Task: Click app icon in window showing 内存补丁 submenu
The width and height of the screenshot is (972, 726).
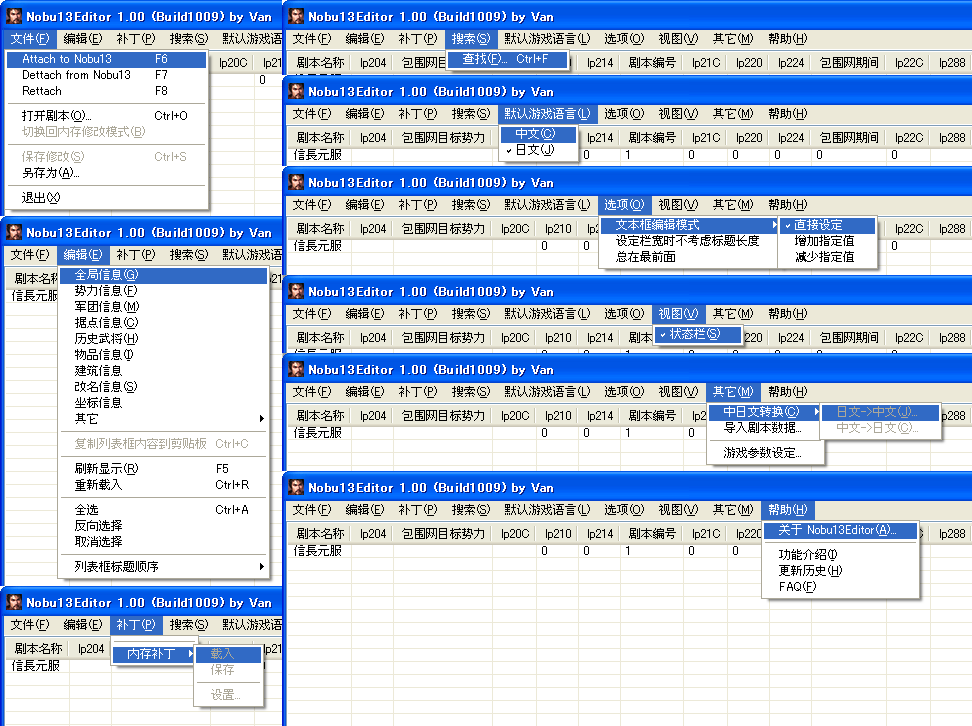Action: pos(14,603)
